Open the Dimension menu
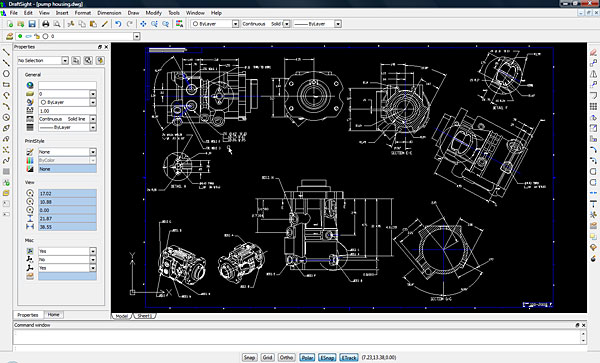This screenshot has height=363, width=600. [x=109, y=13]
